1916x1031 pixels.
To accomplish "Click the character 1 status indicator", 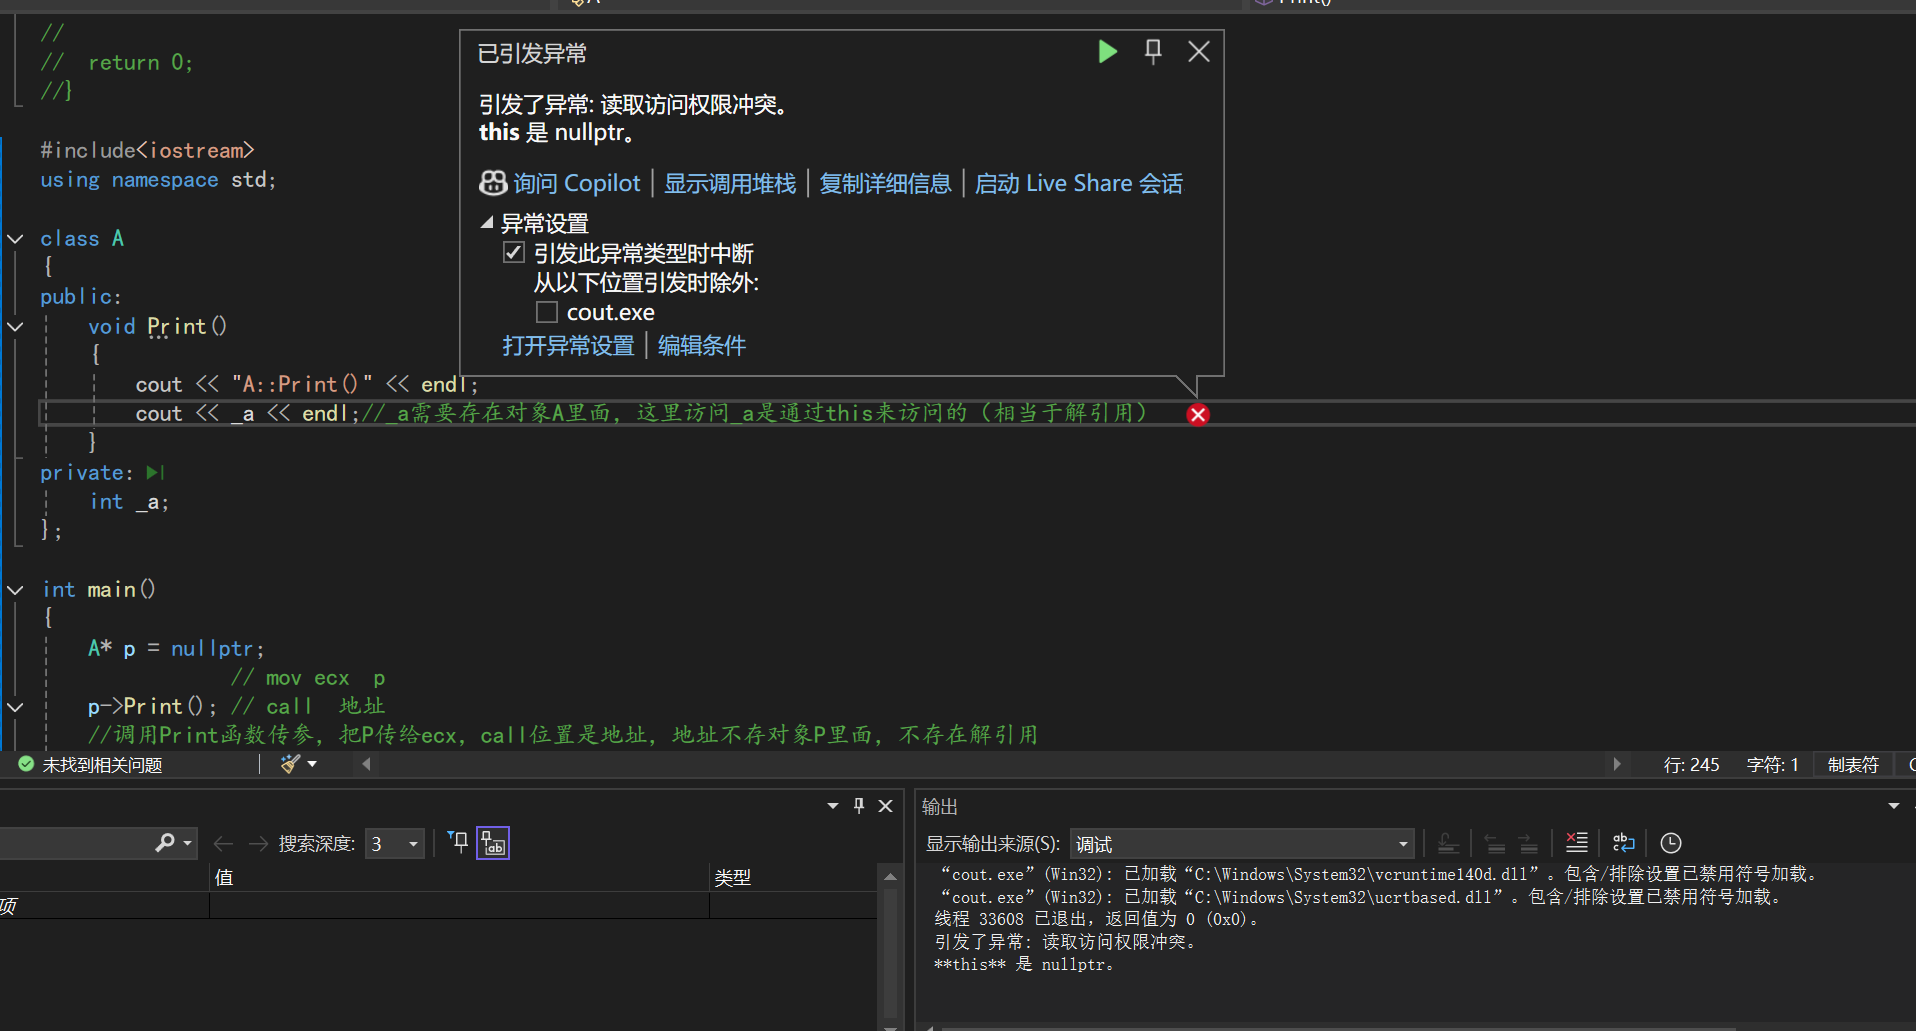I will tap(1772, 765).
